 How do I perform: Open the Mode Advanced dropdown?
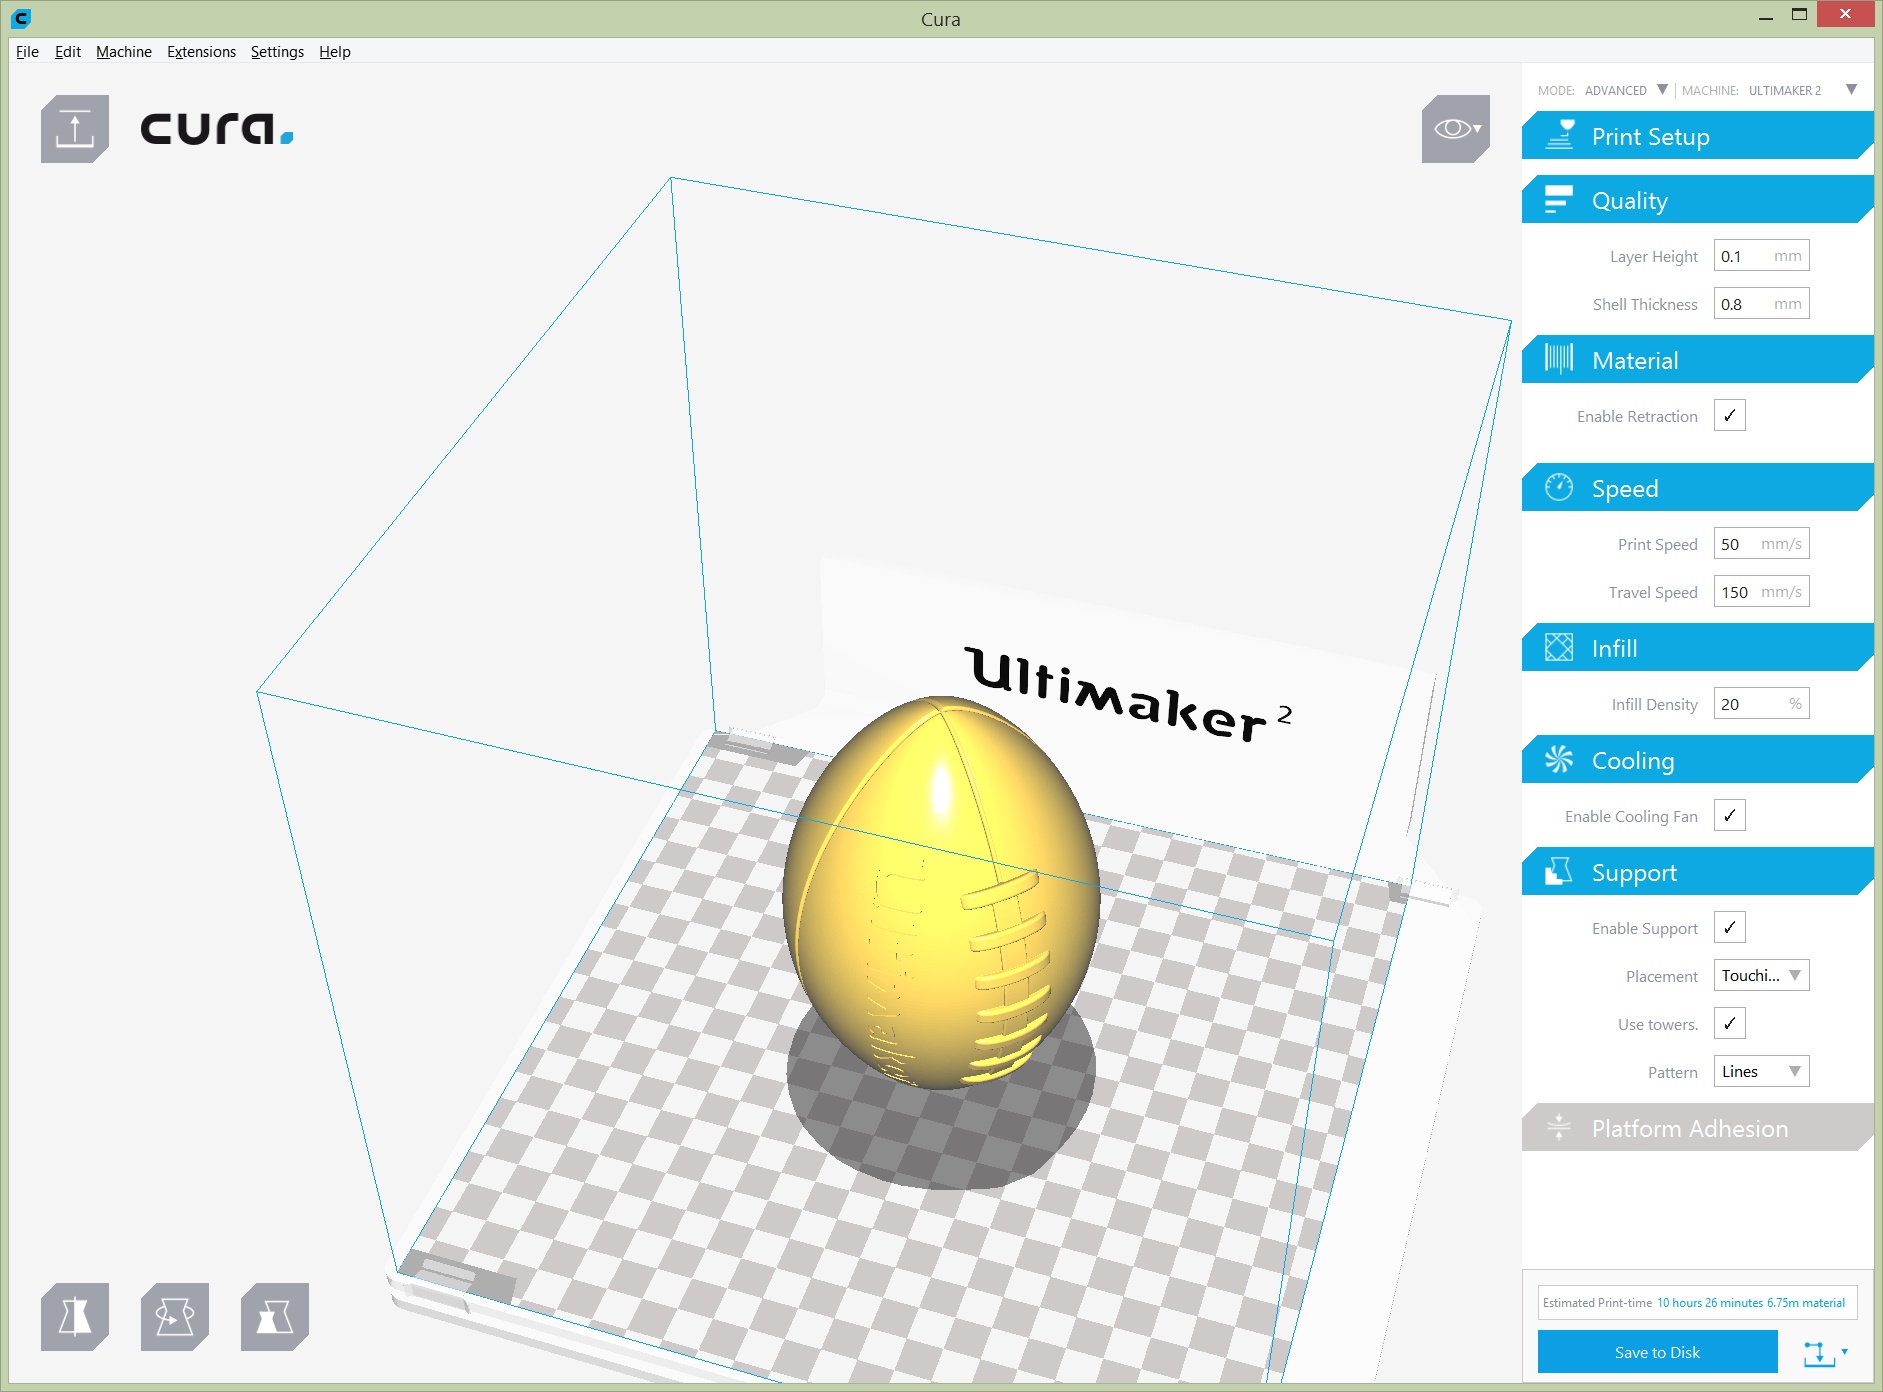[1626, 90]
